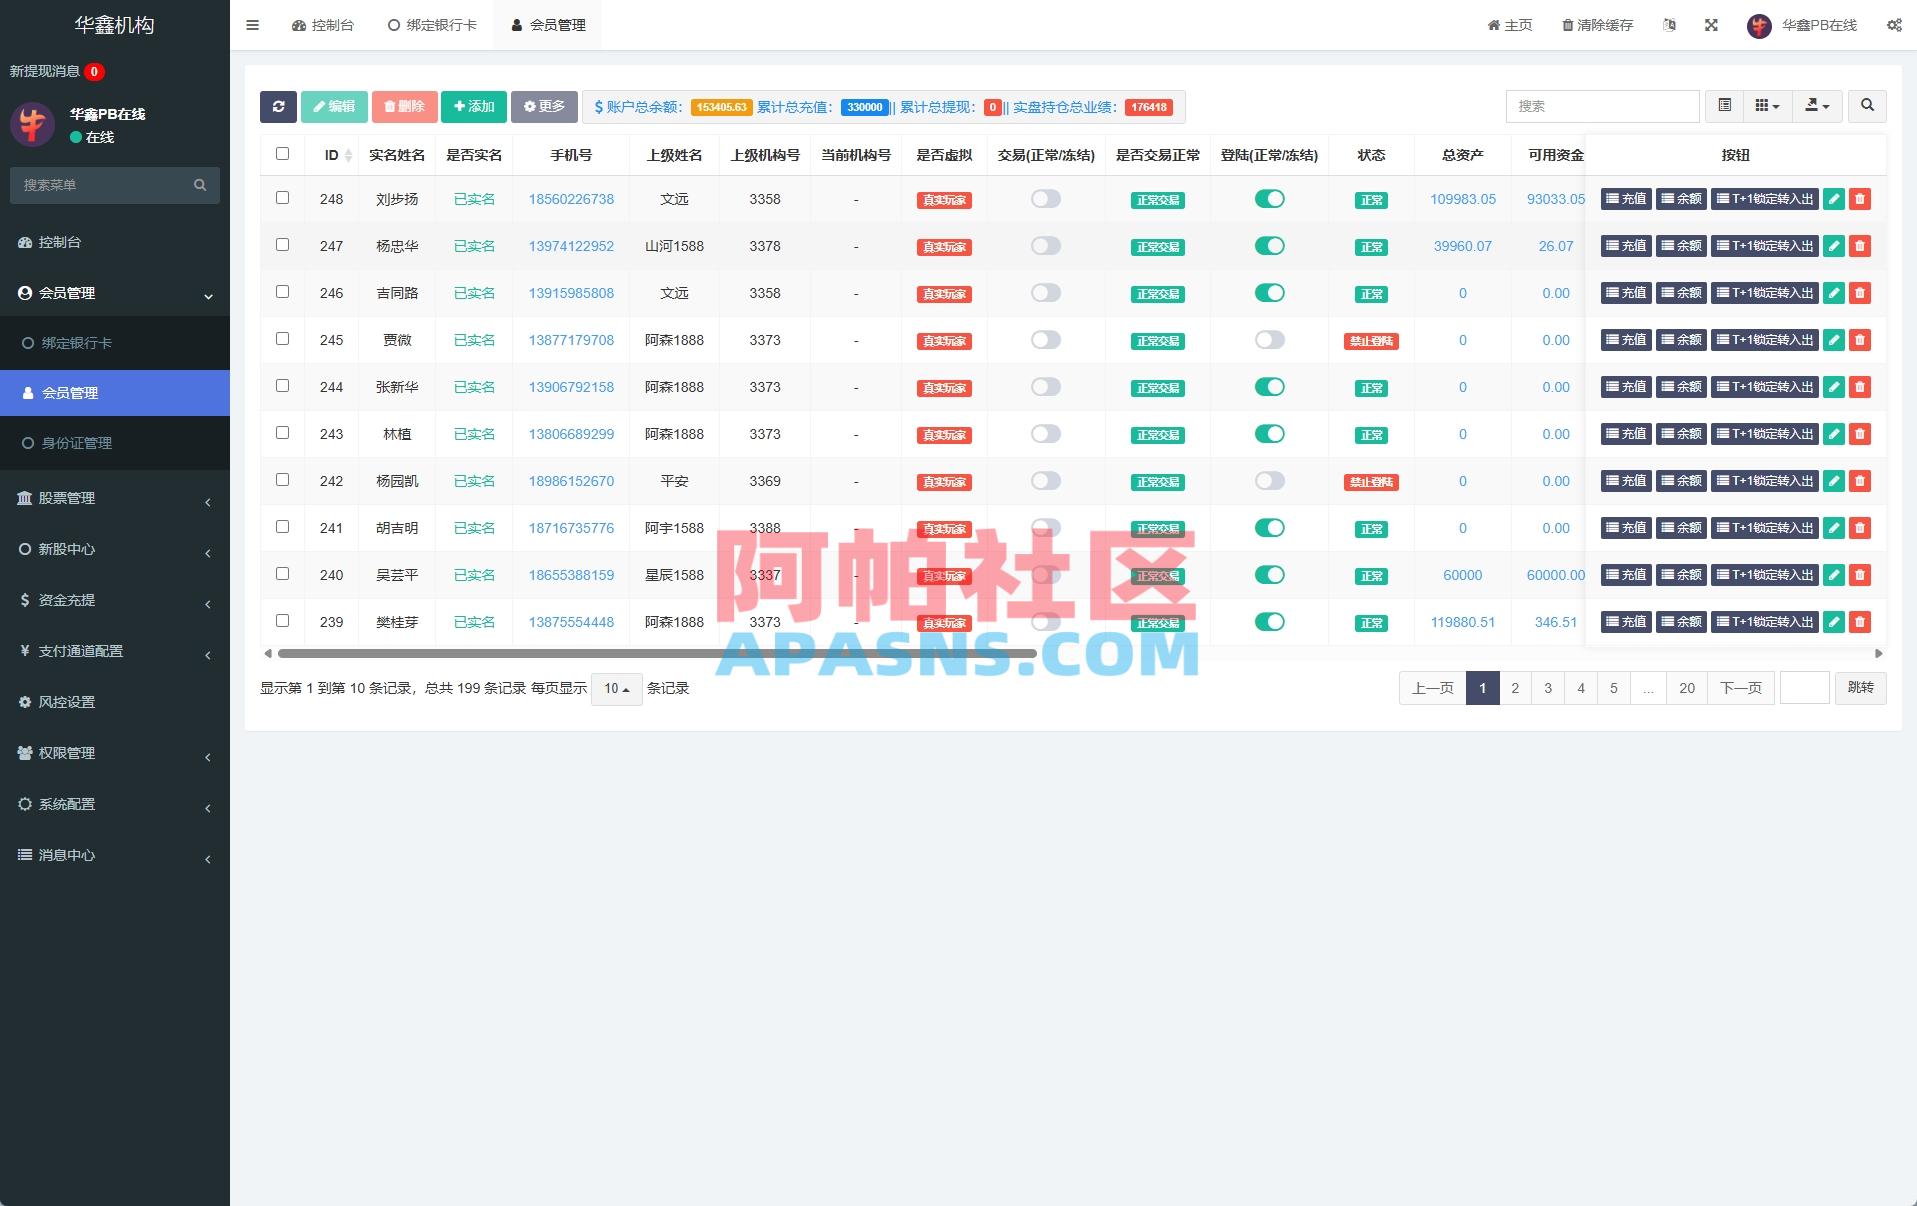Disable login toggle for 刘步扬

[x=1270, y=199]
